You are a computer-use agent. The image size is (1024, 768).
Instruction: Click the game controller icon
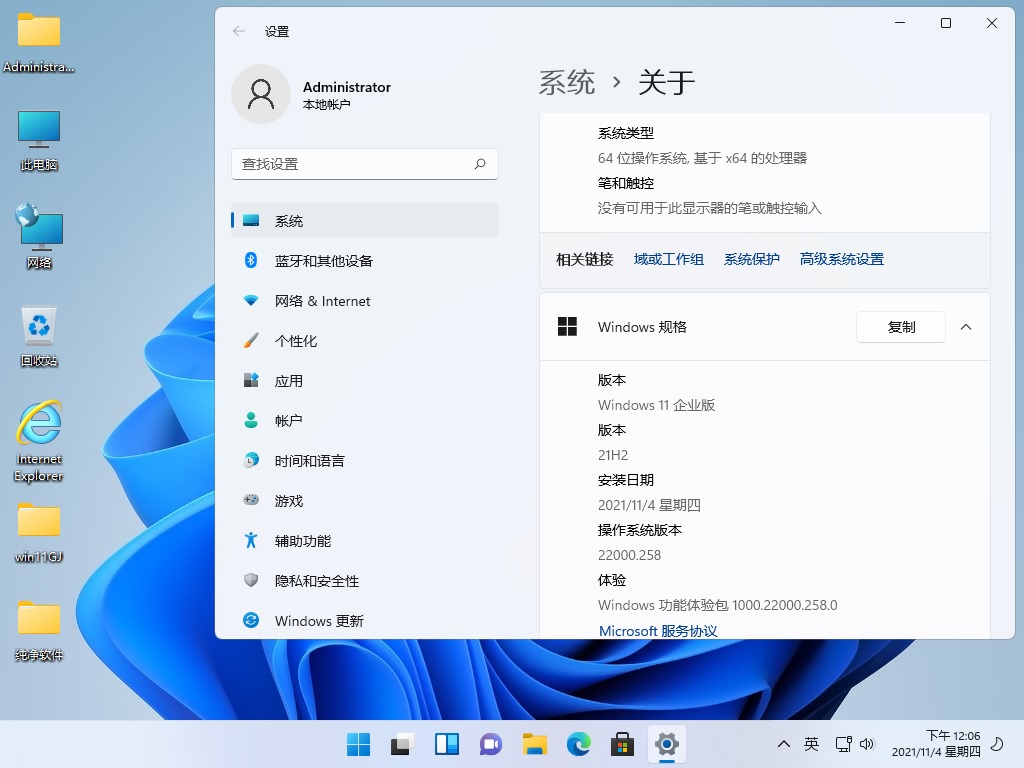(x=251, y=500)
